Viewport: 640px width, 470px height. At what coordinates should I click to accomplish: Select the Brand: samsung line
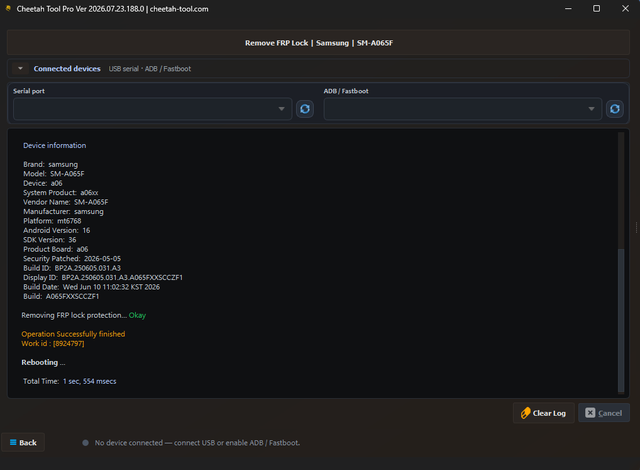[x=50, y=164]
